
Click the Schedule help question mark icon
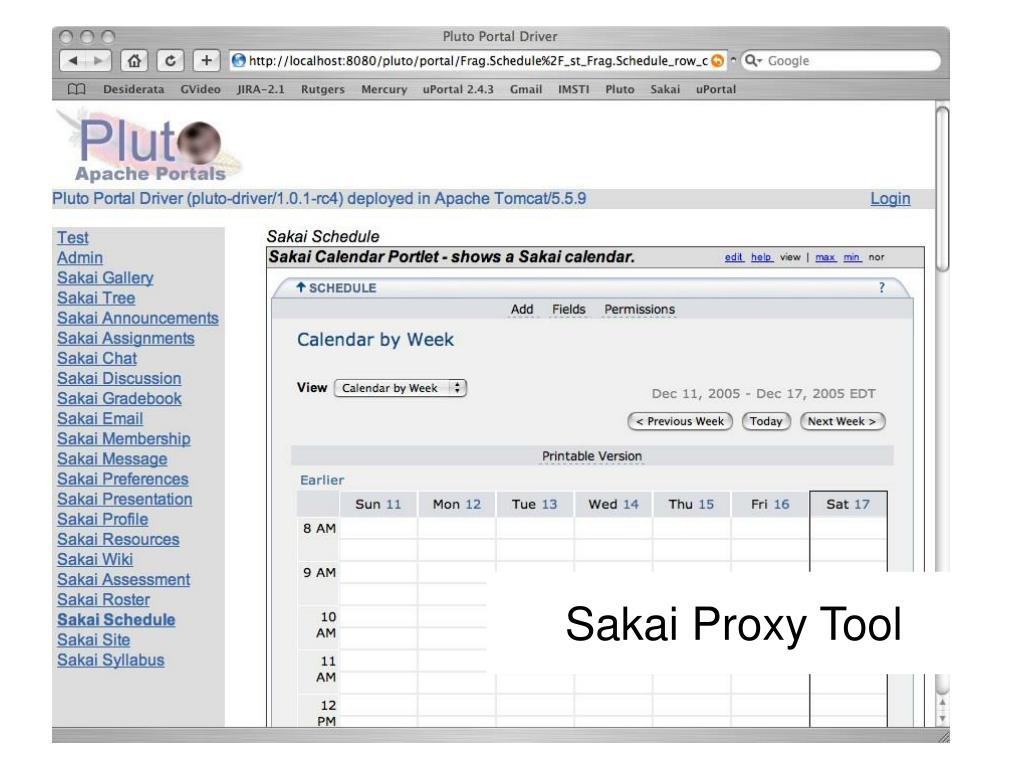coord(881,287)
